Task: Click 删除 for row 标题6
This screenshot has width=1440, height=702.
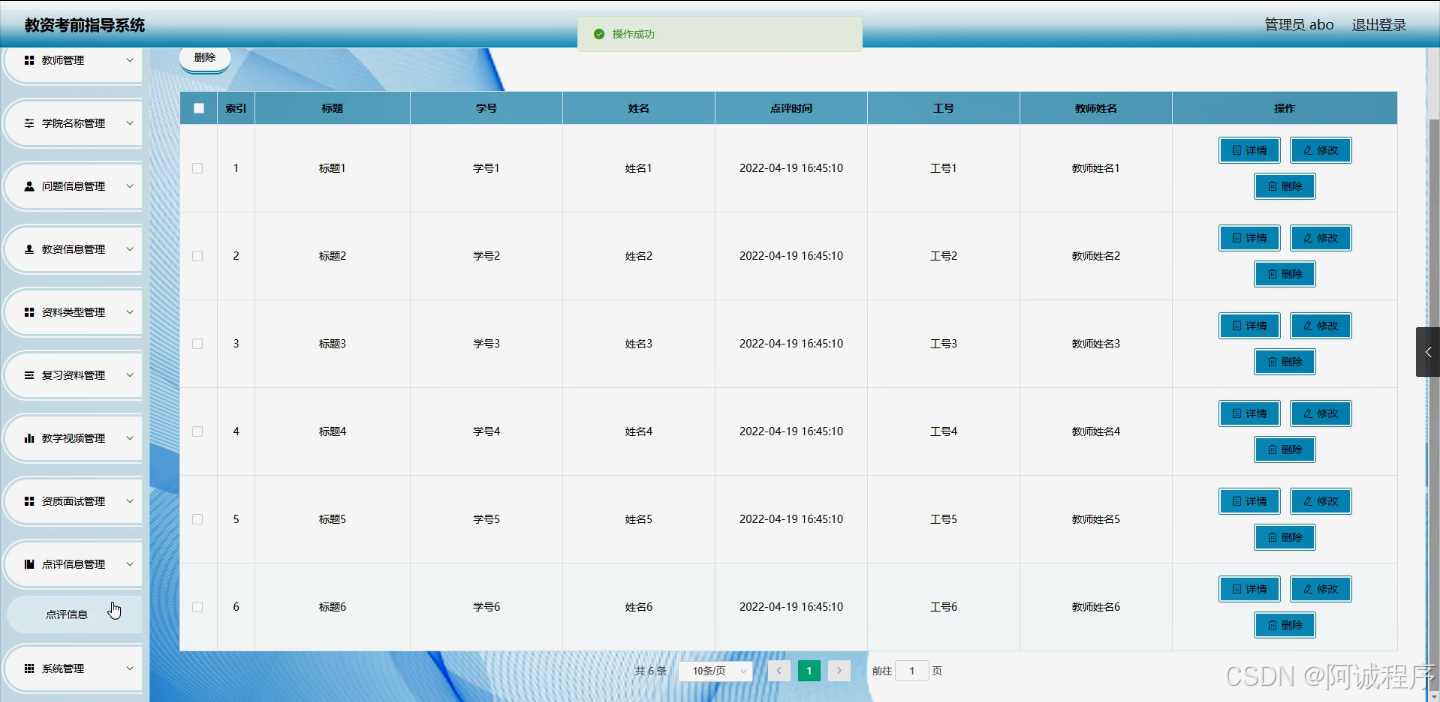Action: pos(1285,625)
